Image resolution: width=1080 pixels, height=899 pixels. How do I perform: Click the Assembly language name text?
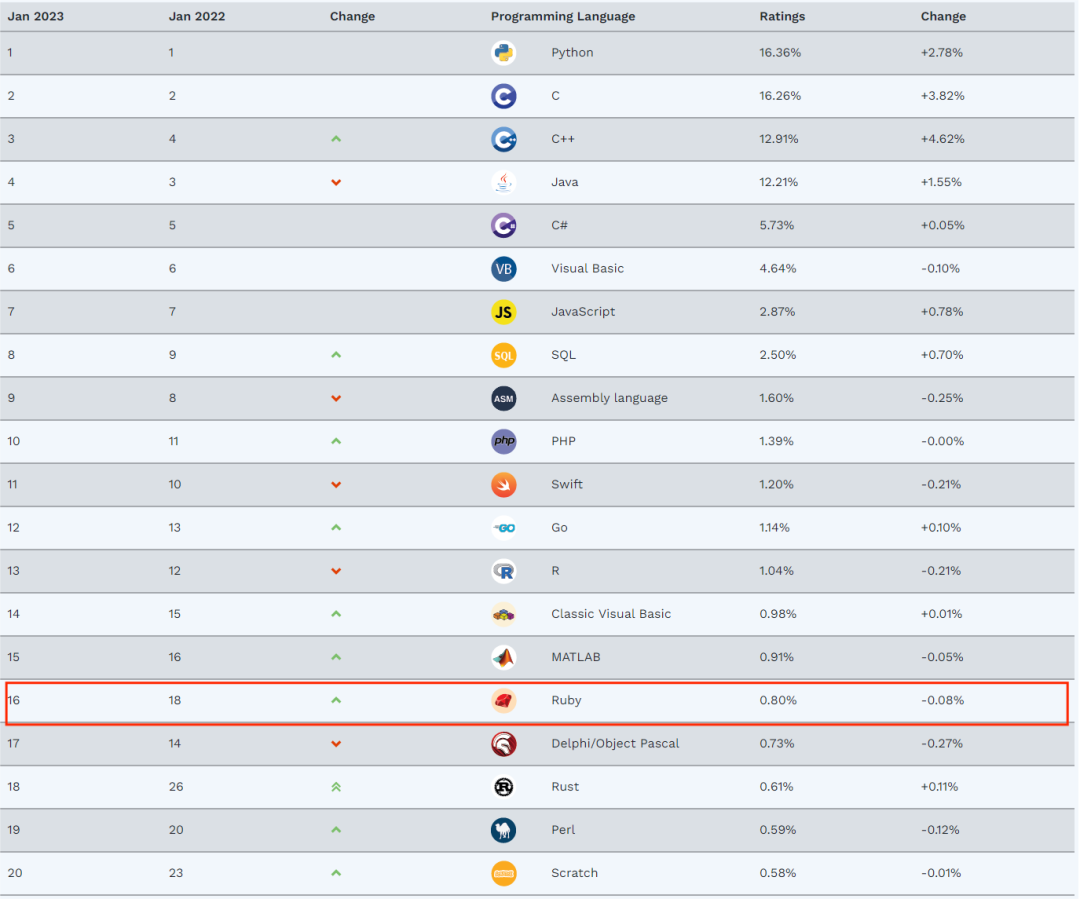pos(609,398)
